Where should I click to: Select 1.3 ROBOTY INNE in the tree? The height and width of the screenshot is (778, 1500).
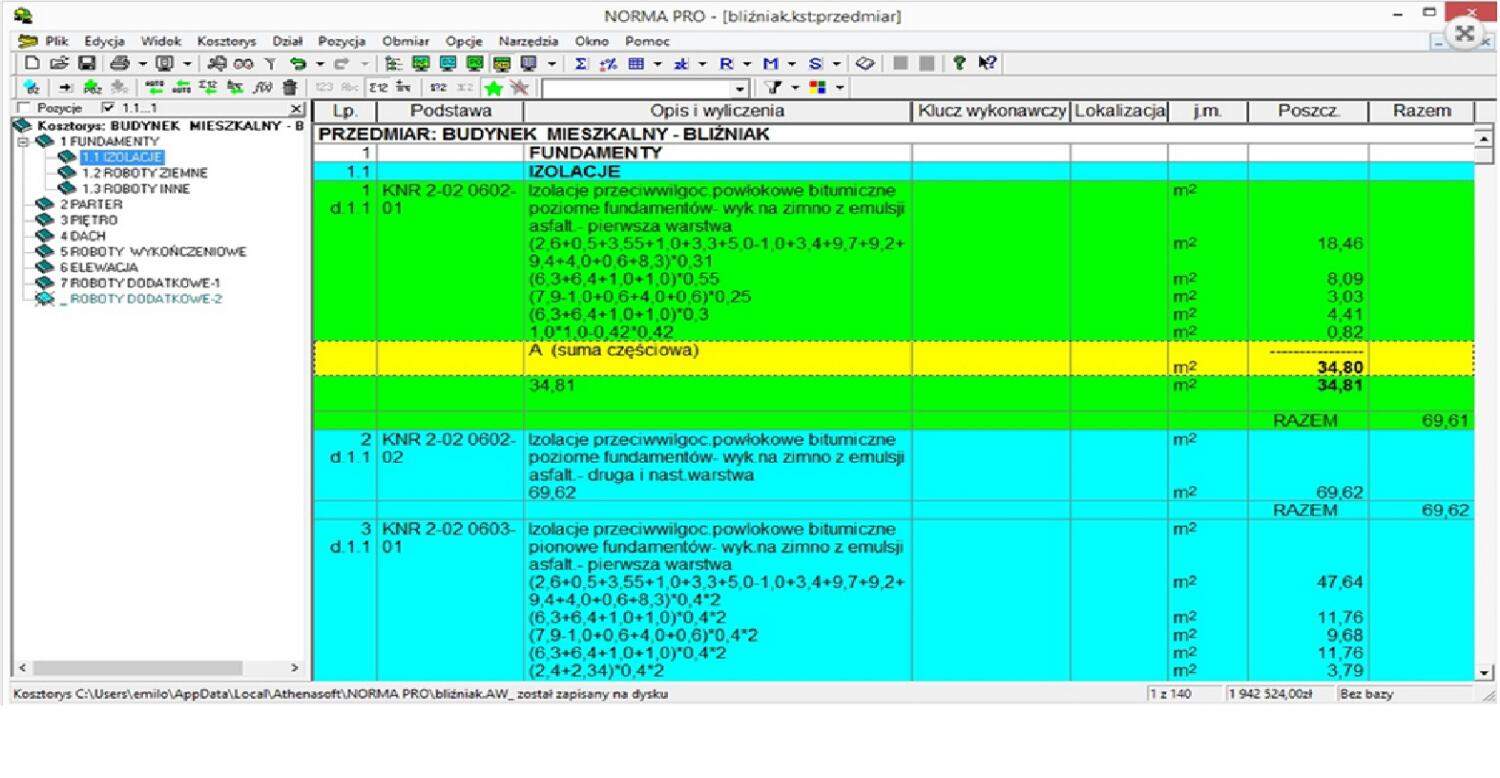tap(135, 188)
